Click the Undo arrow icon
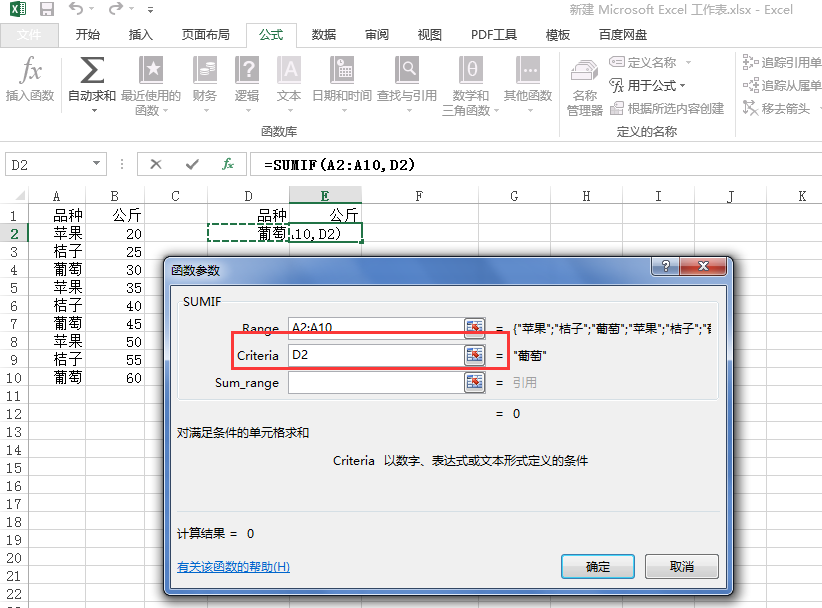The image size is (822, 608). click(75, 9)
